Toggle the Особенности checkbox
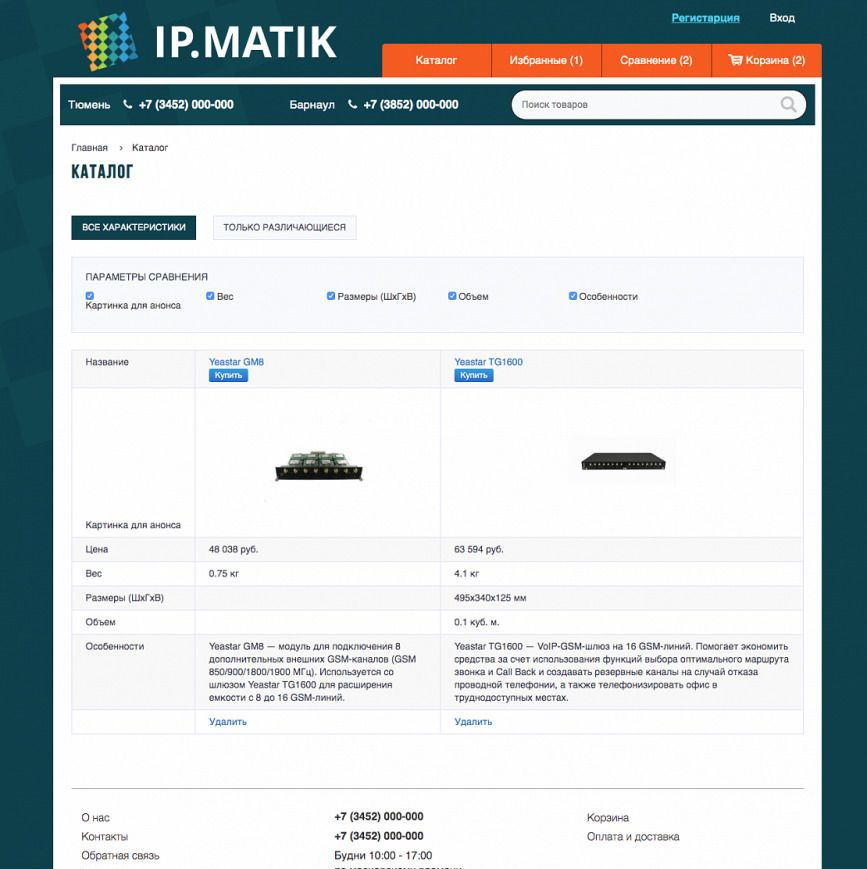This screenshot has width=867, height=869. click(573, 296)
